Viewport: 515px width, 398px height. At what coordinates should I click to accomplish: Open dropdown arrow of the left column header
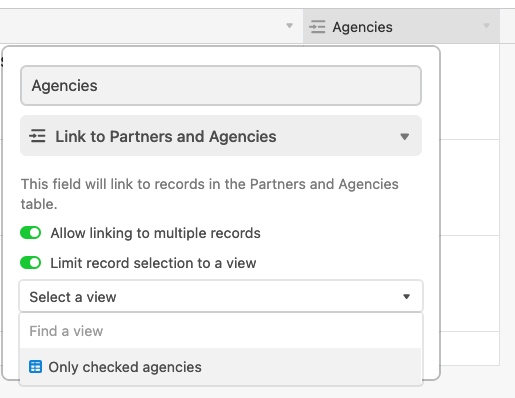coord(289,26)
